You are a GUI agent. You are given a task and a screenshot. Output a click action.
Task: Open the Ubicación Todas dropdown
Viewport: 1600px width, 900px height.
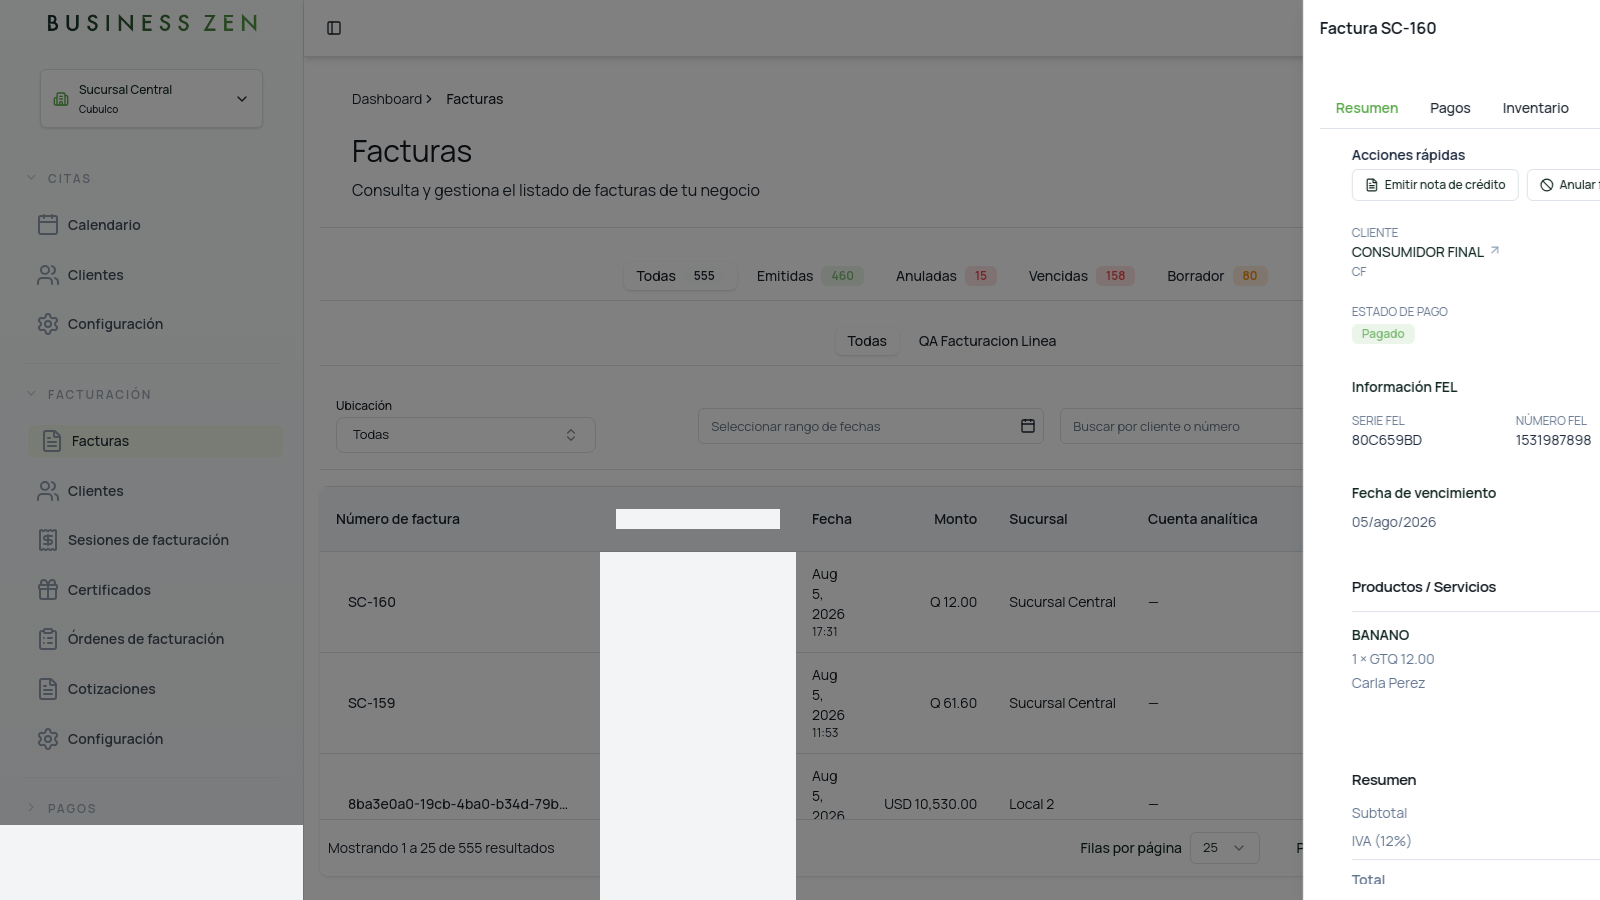tap(465, 435)
